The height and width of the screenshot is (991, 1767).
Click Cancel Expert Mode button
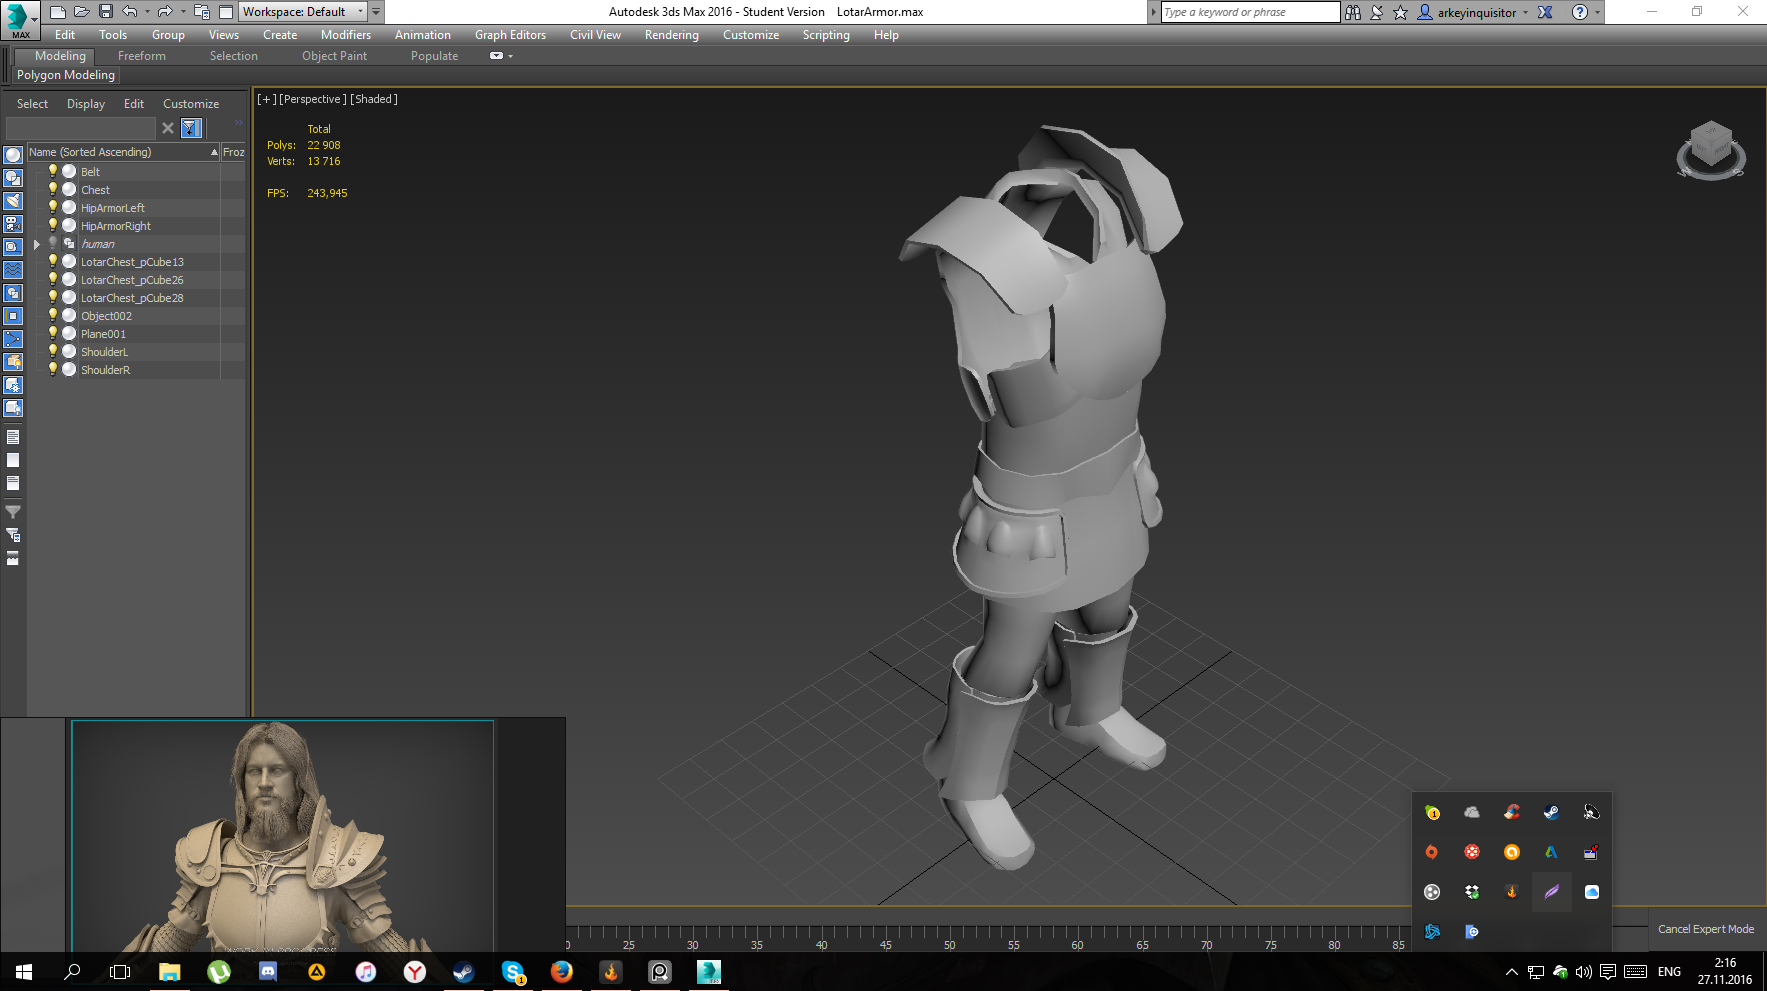1706,929
